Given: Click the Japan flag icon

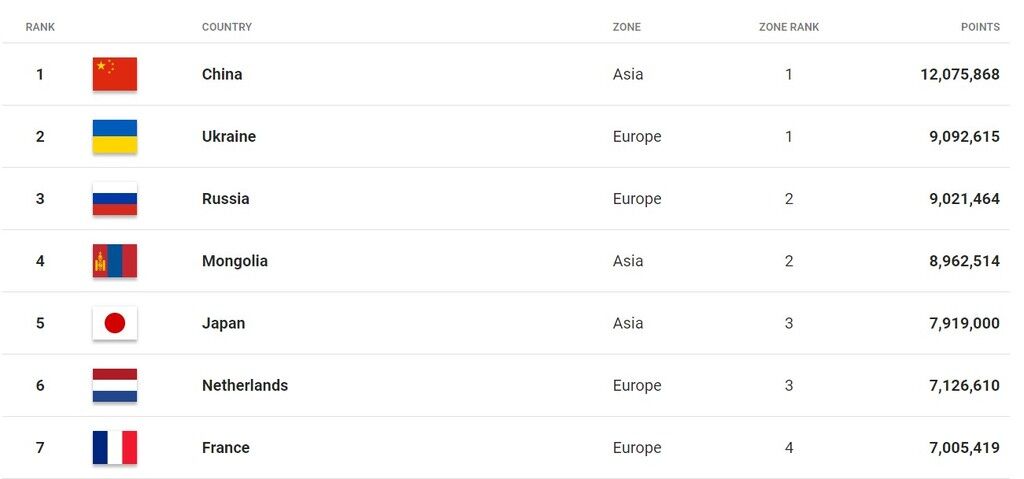Looking at the screenshot, I should 115,323.
